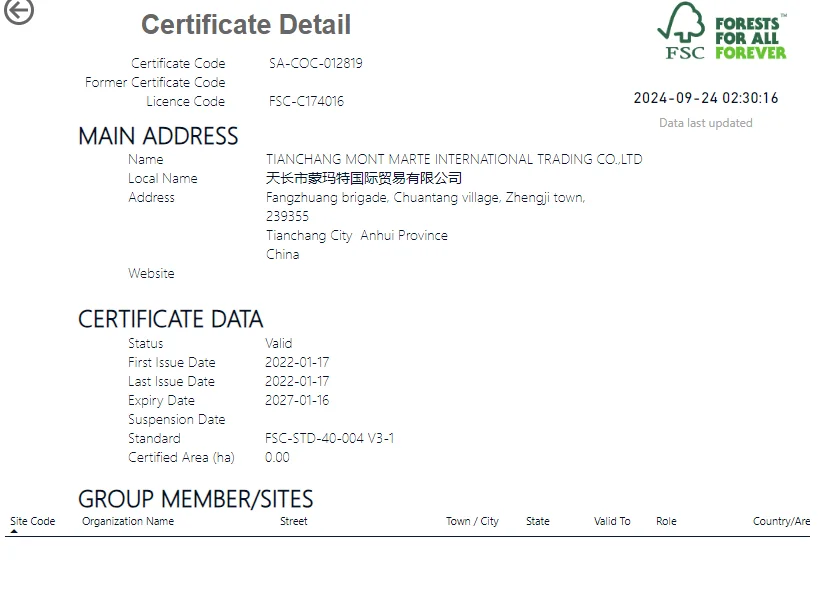Click the expiry date 2027-01-16
822x612 pixels.
[x=297, y=400]
